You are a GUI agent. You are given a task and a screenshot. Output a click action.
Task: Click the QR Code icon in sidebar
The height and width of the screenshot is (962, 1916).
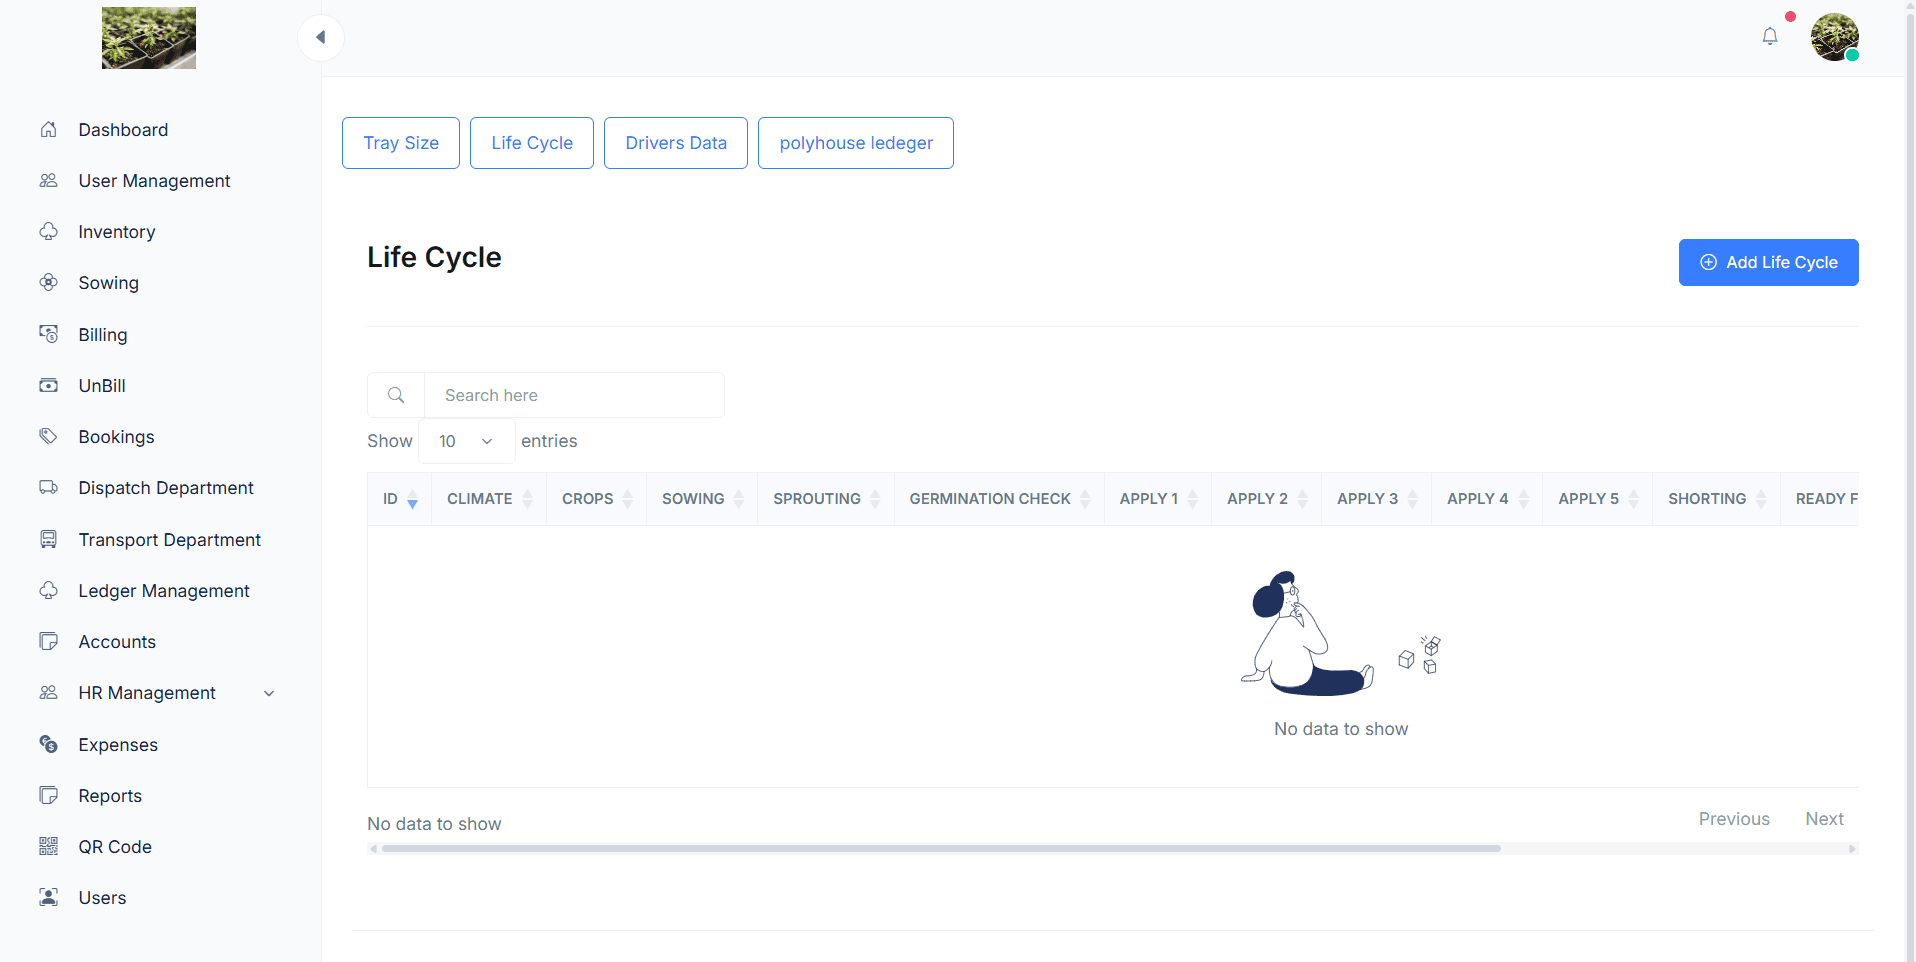(x=48, y=847)
